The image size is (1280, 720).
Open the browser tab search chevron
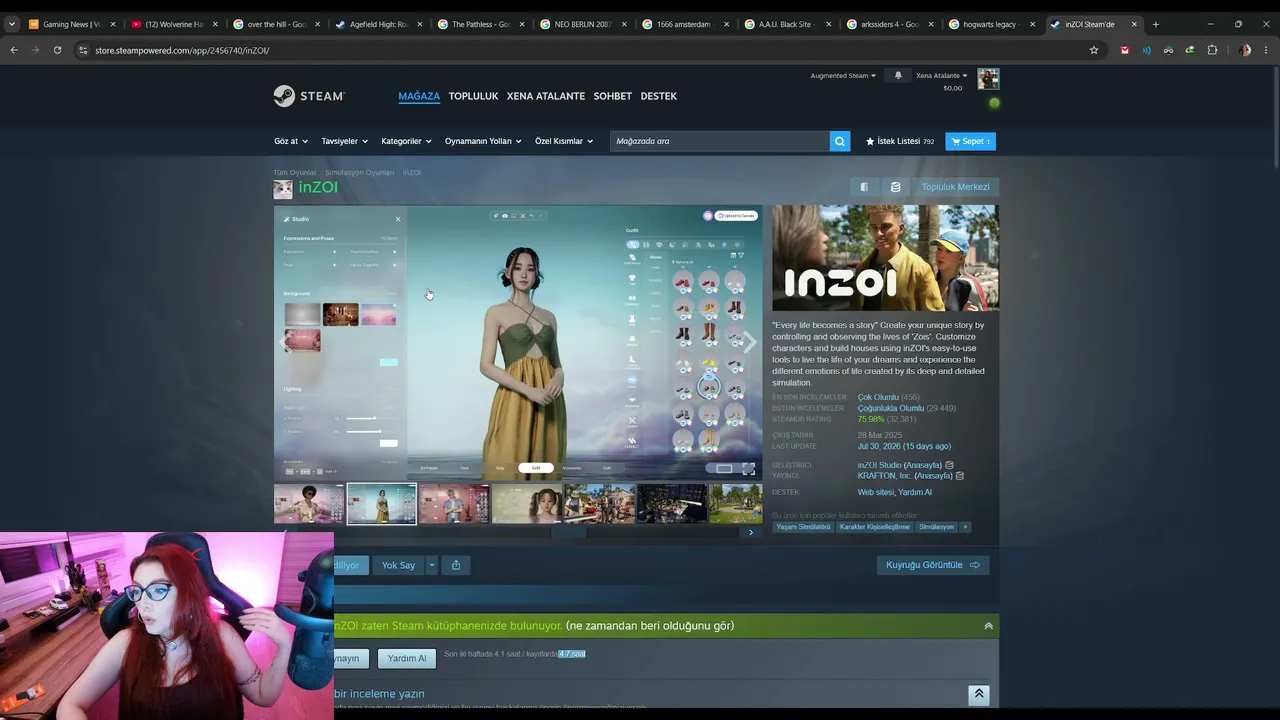pos(12,24)
